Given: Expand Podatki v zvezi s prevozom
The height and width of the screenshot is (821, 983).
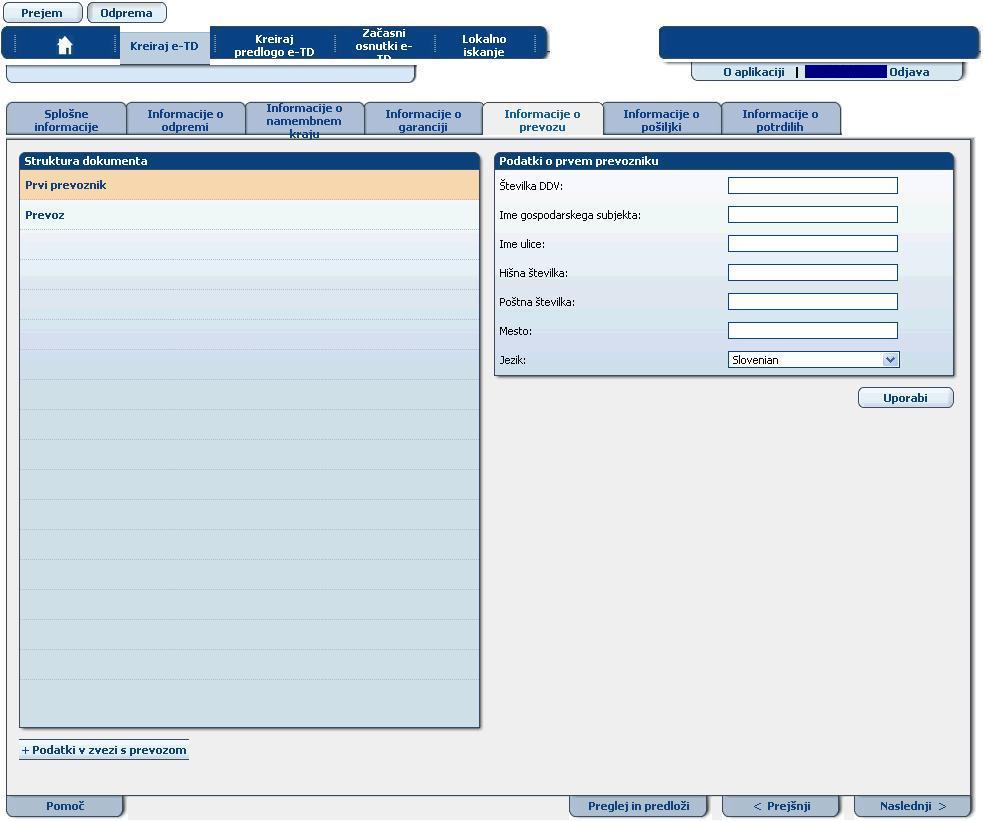Looking at the screenshot, I should (x=104, y=750).
